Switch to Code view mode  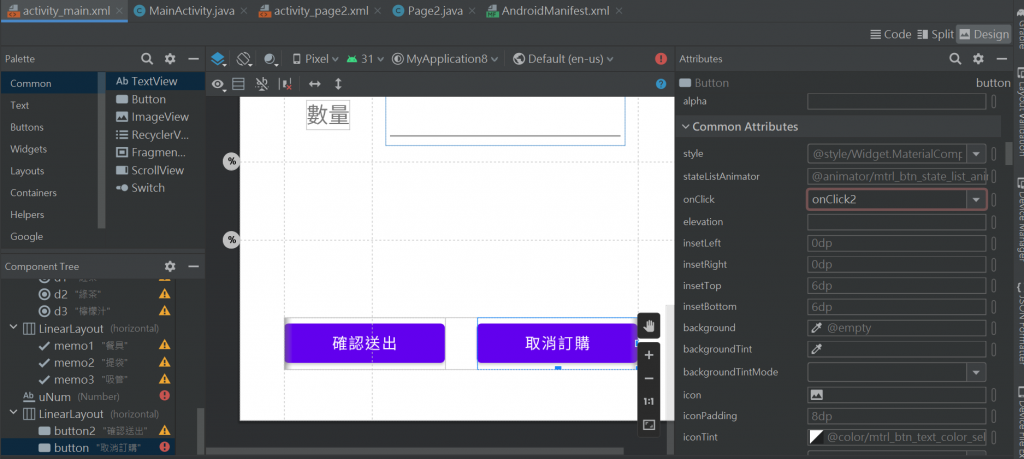(x=891, y=35)
